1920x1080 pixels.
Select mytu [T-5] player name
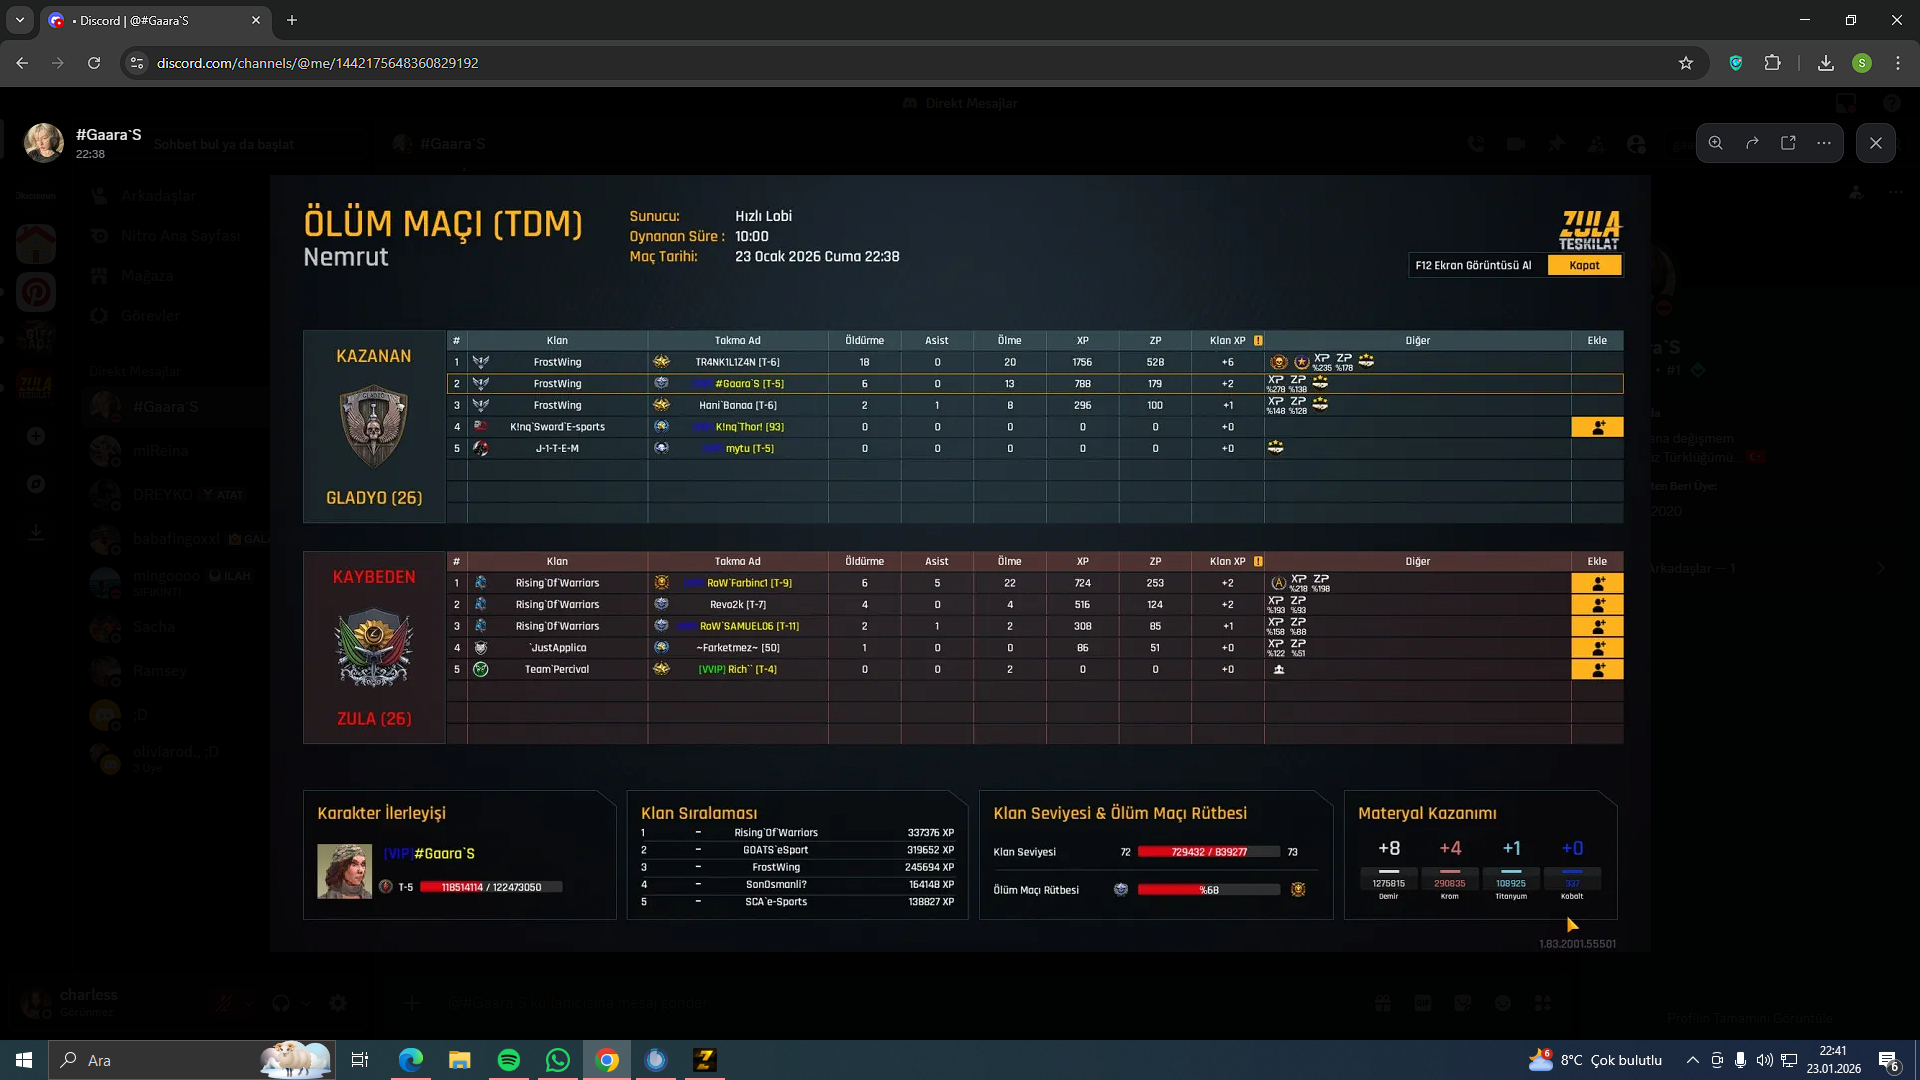750,449
